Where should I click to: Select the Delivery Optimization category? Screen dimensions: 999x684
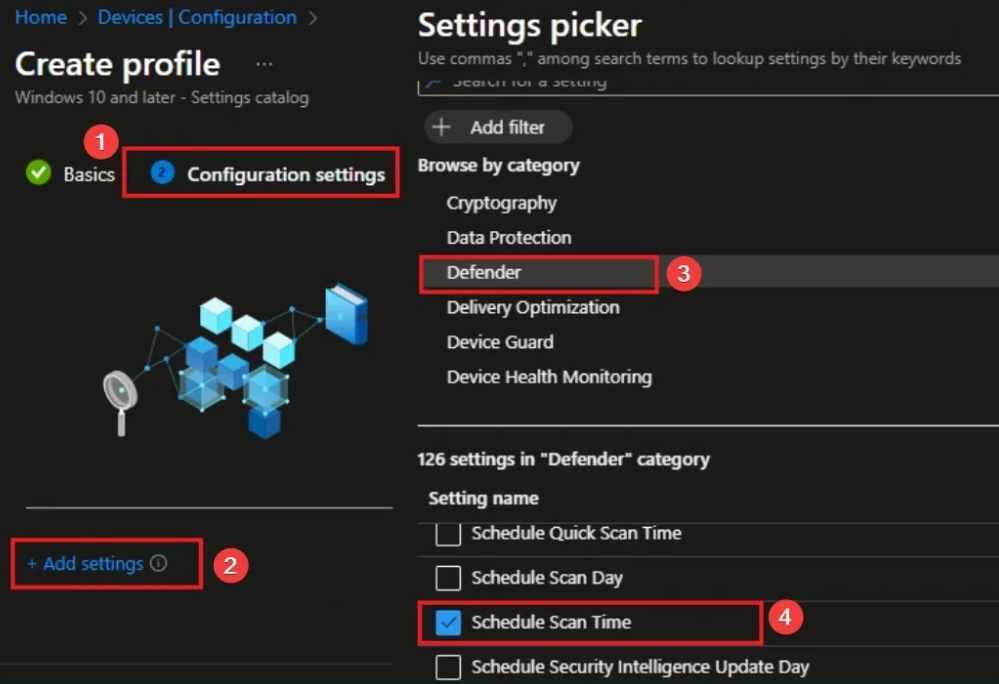pos(533,308)
